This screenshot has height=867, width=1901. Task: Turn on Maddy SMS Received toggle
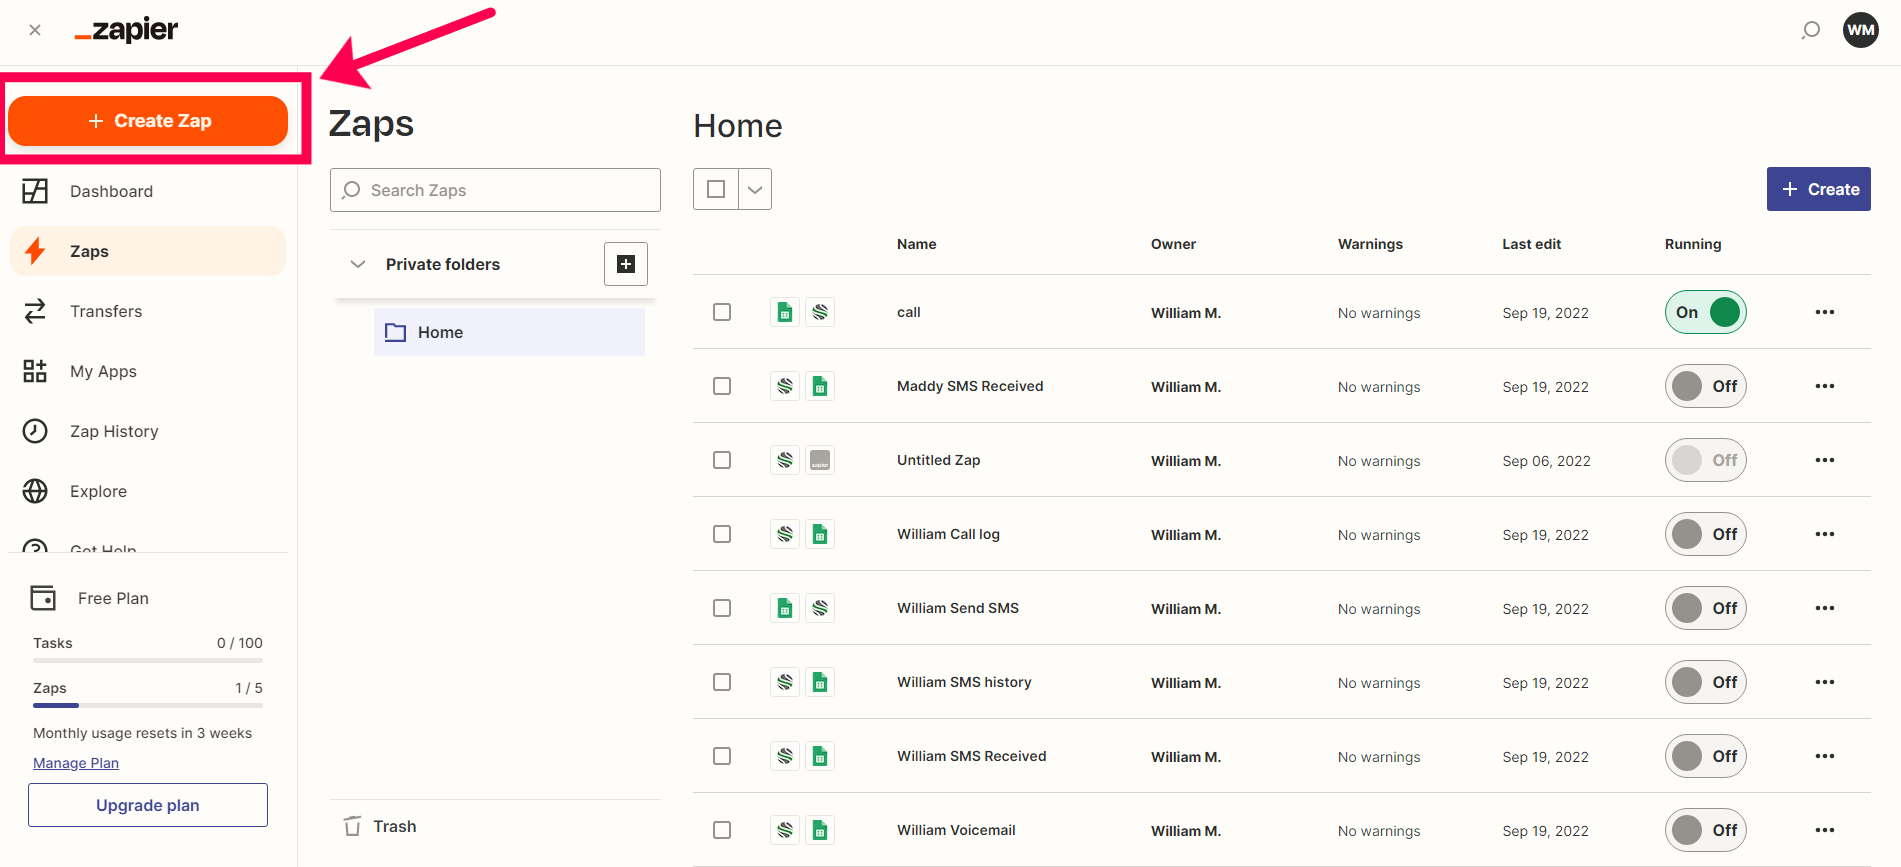click(1706, 386)
